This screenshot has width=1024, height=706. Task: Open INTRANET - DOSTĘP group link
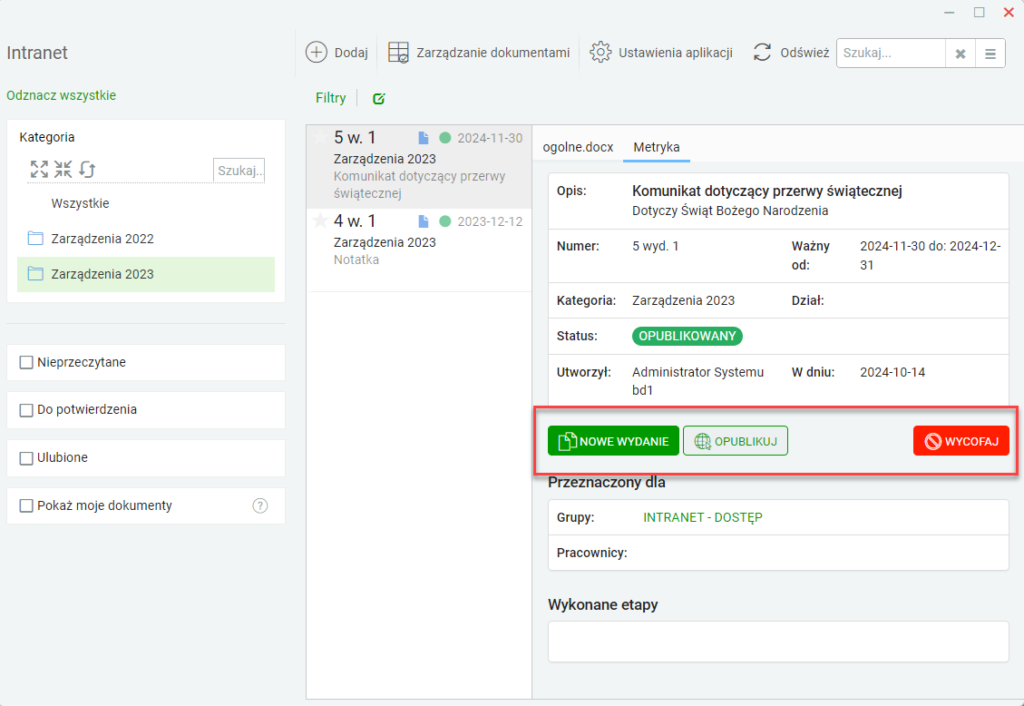(x=703, y=517)
